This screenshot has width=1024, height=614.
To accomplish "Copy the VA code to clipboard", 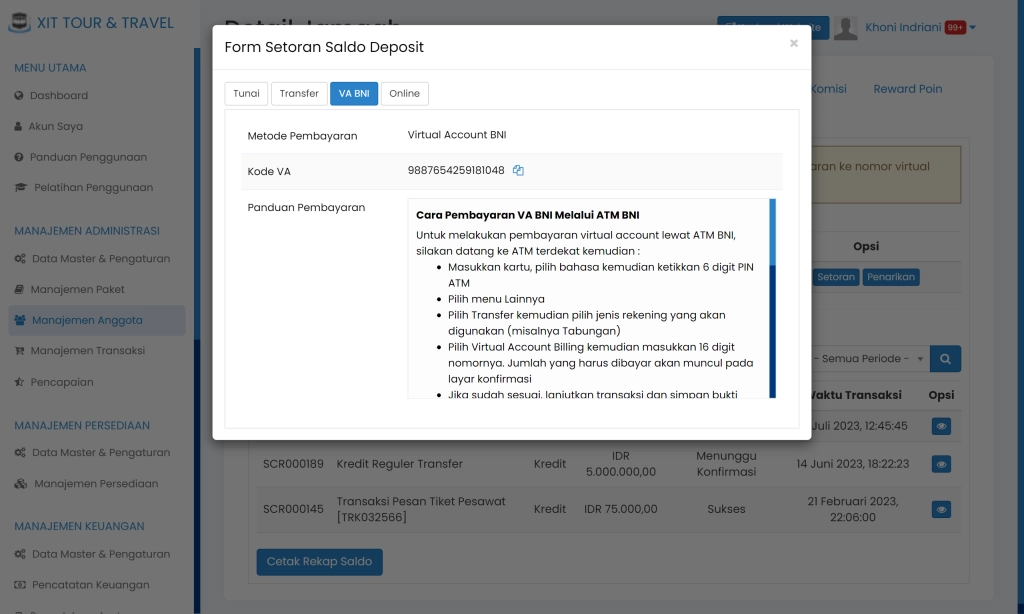I will (518, 170).
